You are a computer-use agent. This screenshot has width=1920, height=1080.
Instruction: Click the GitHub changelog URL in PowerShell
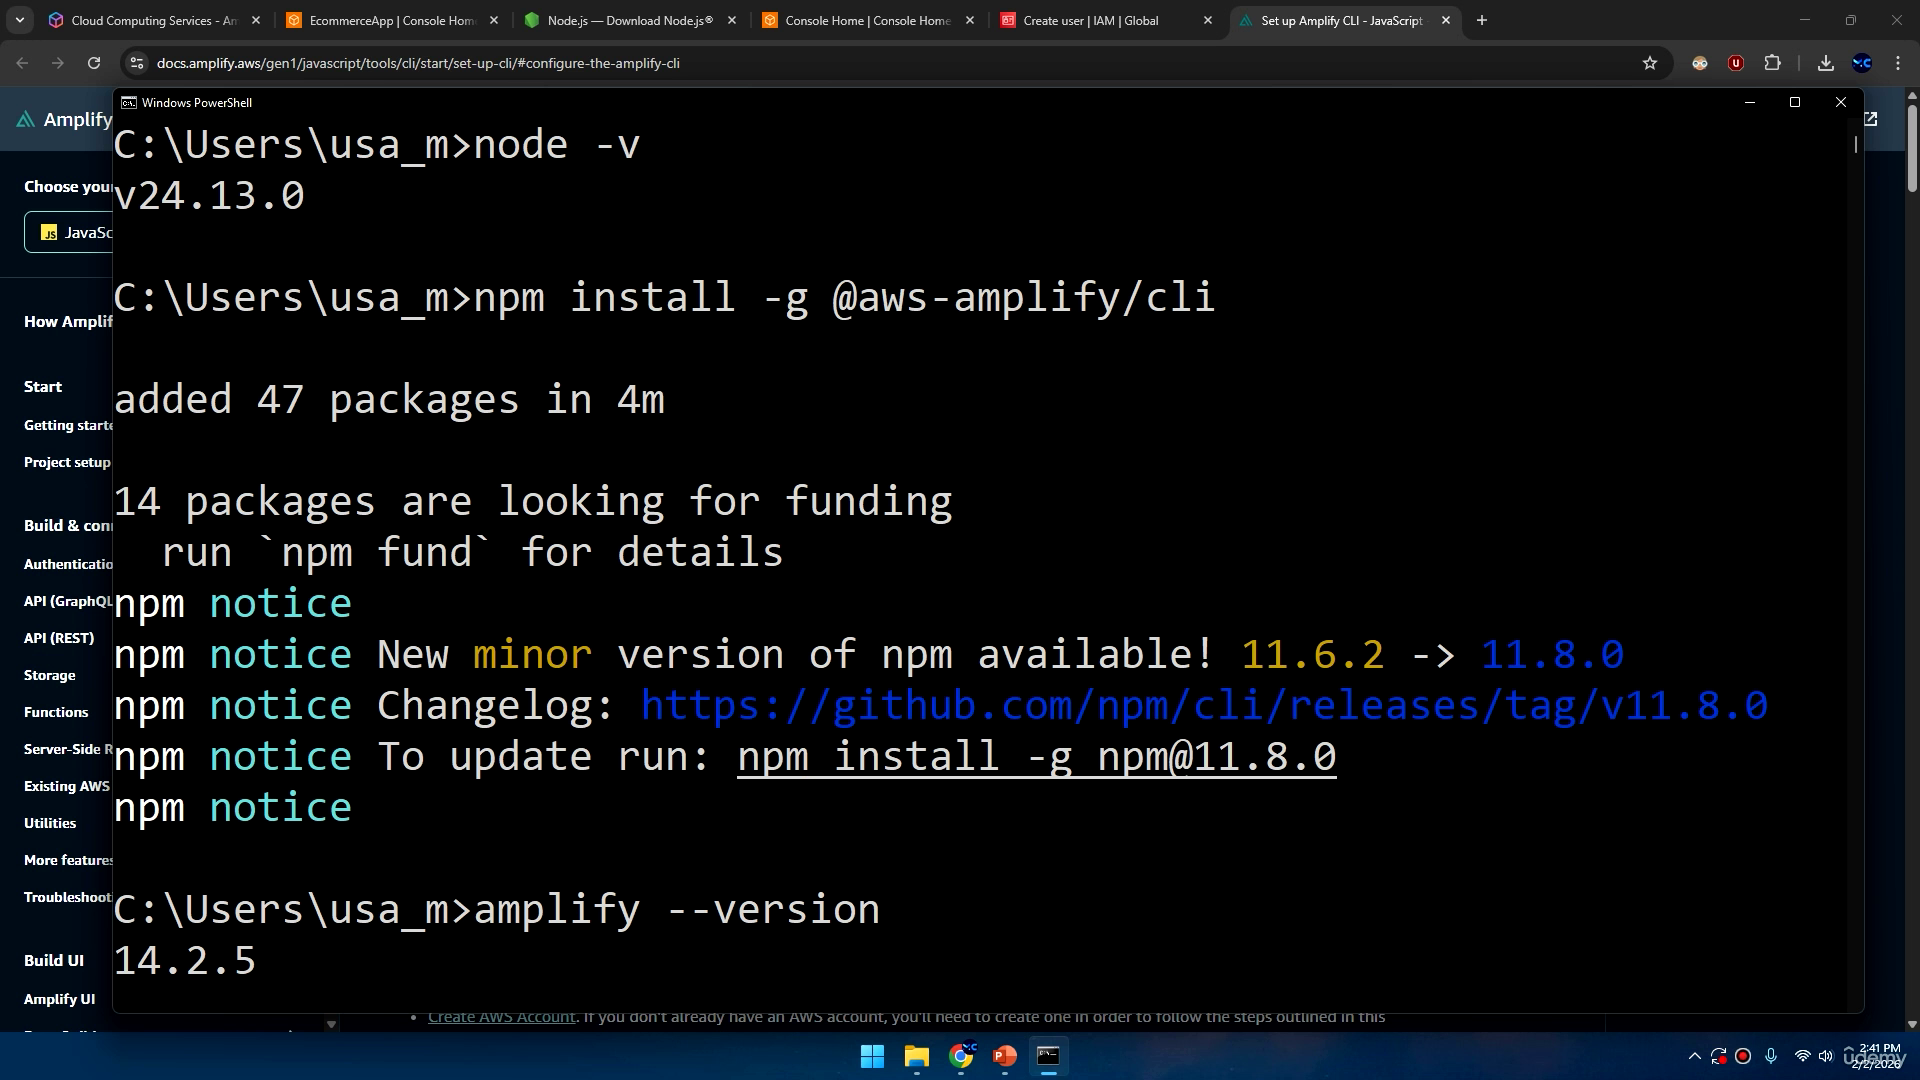(x=1204, y=706)
